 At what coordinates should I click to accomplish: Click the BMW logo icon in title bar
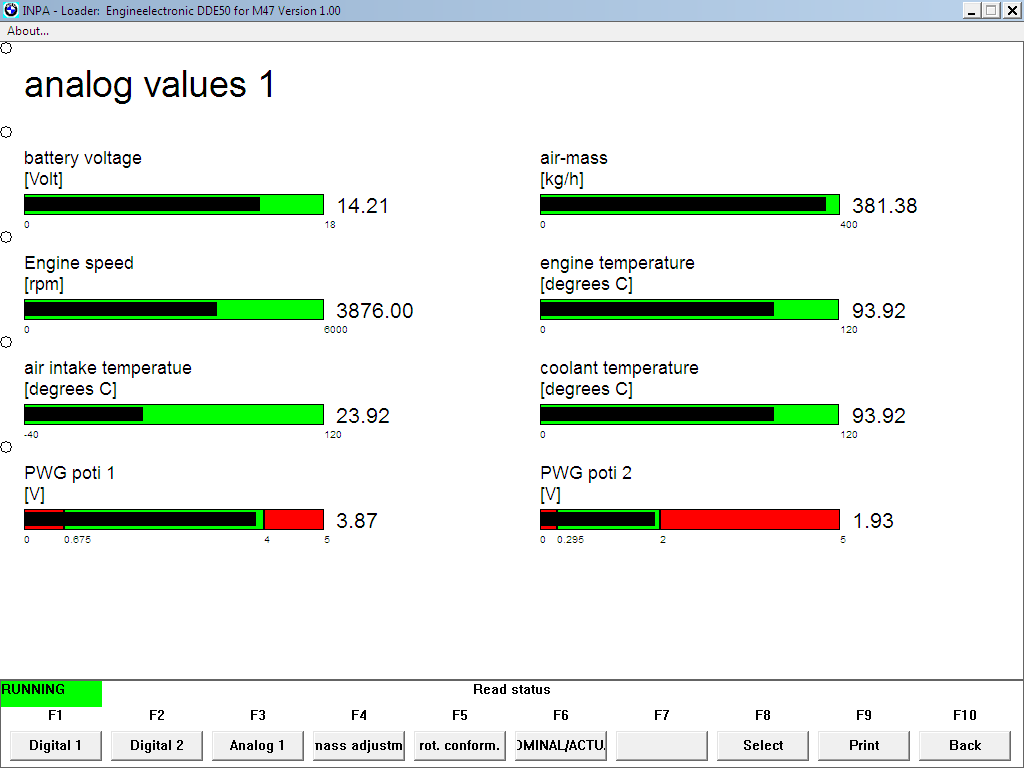click(x=11, y=10)
